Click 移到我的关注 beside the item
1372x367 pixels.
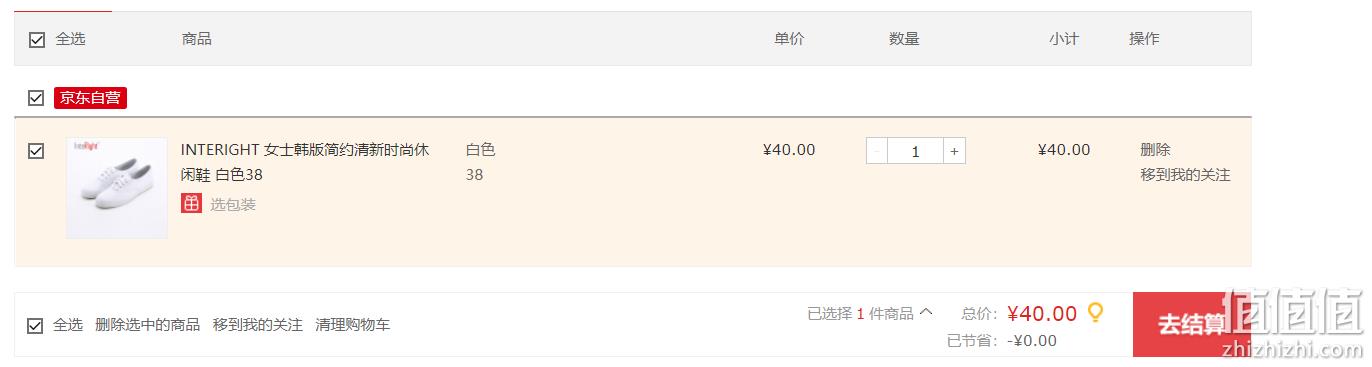click(x=1185, y=175)
